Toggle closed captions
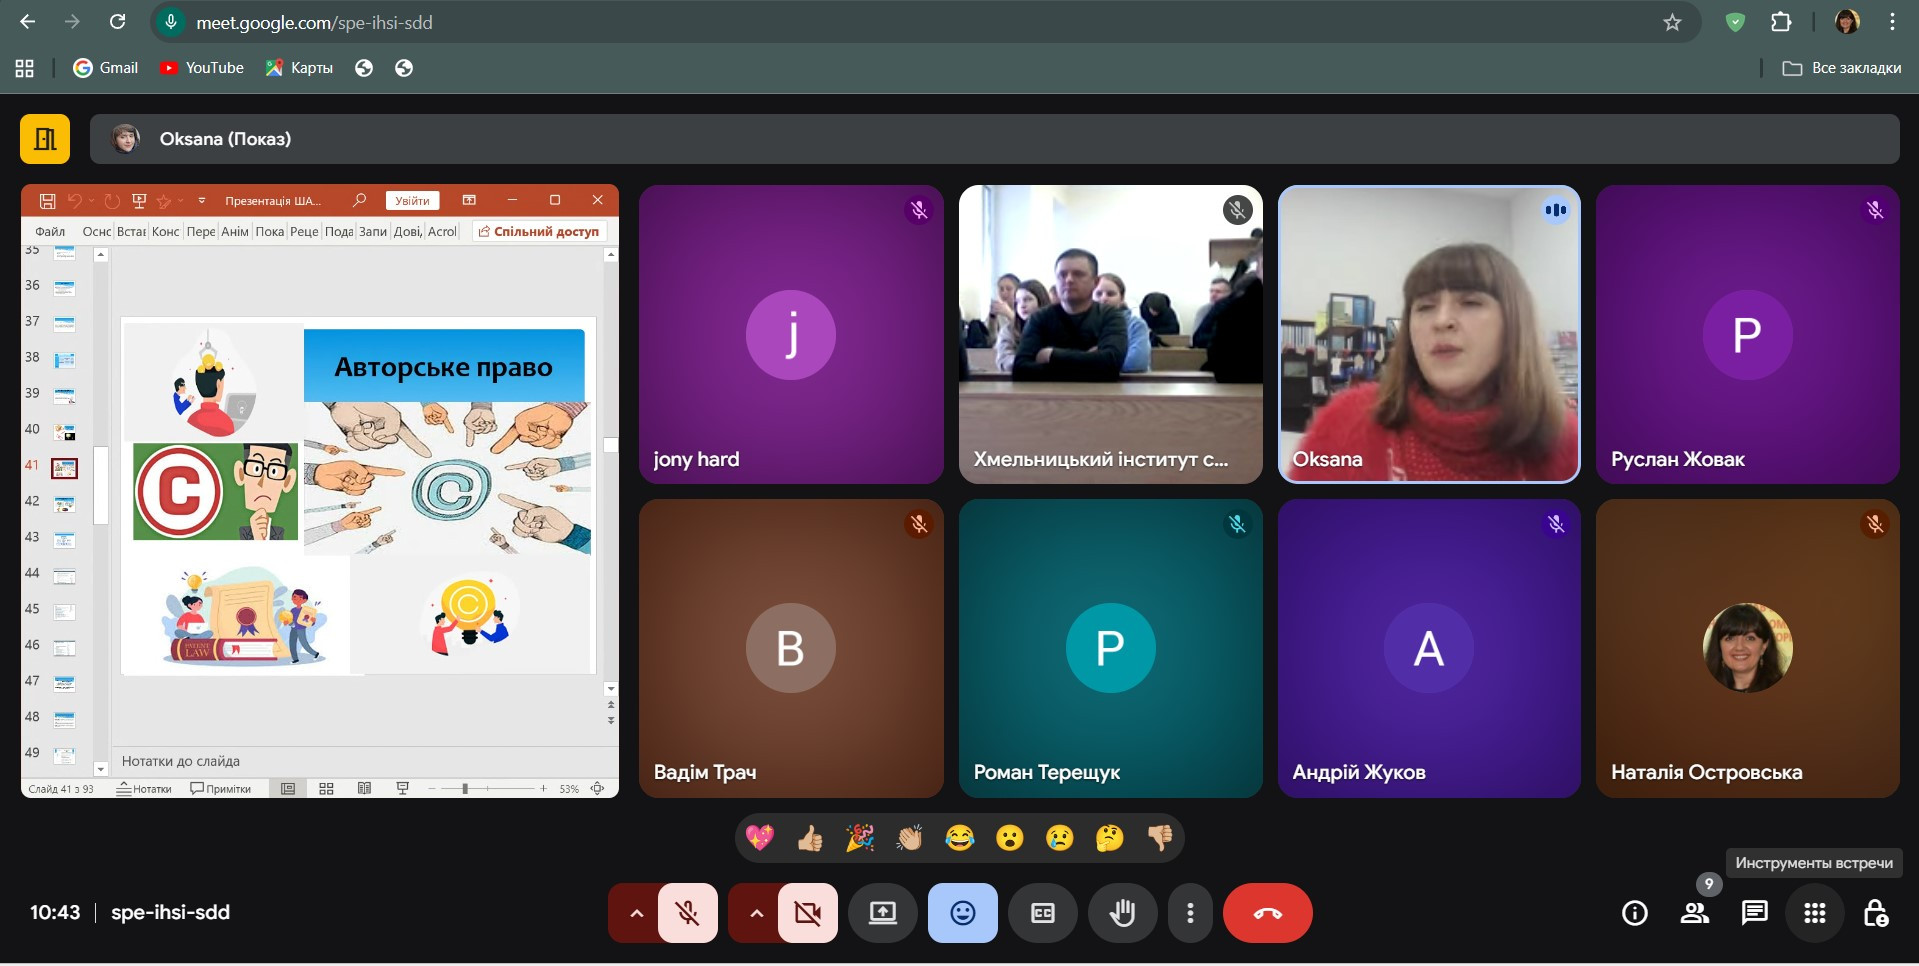 pos(1042,913)
